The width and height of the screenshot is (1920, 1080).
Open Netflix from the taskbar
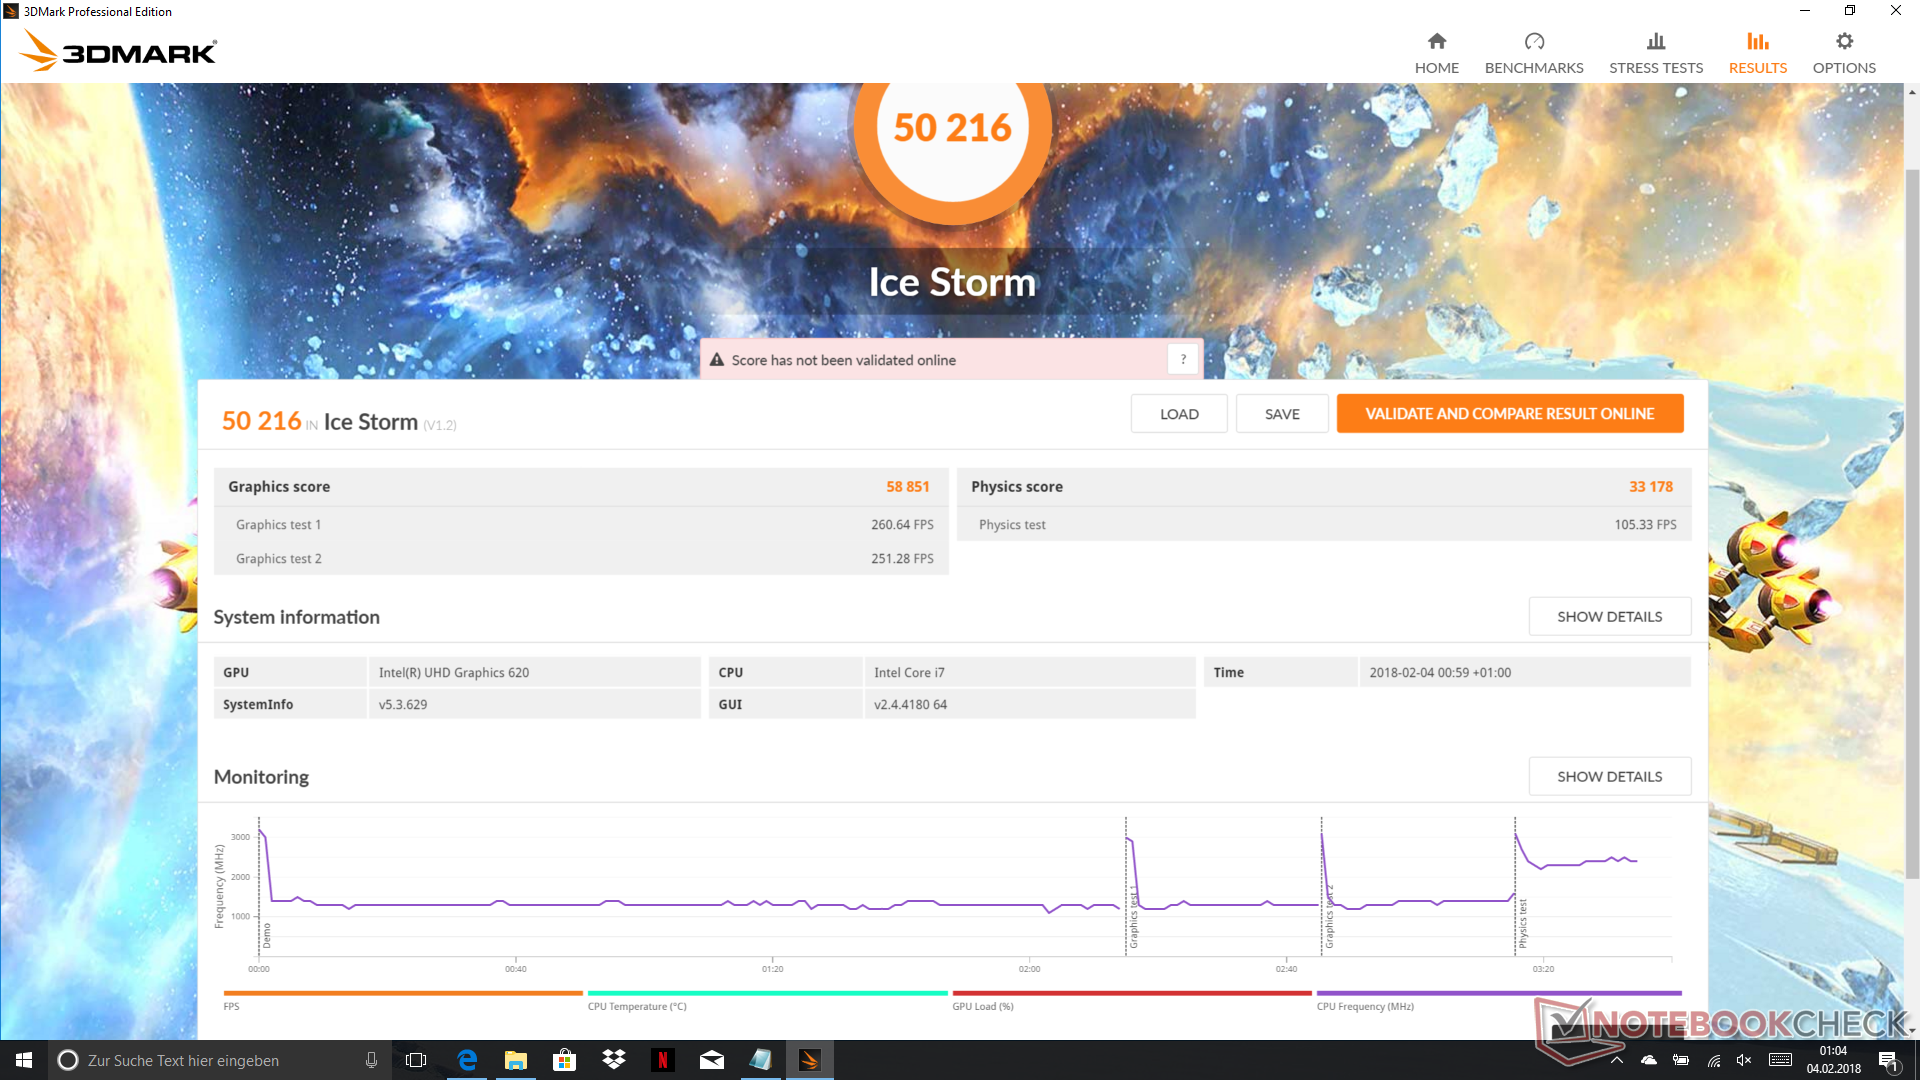click(662, 1060)
